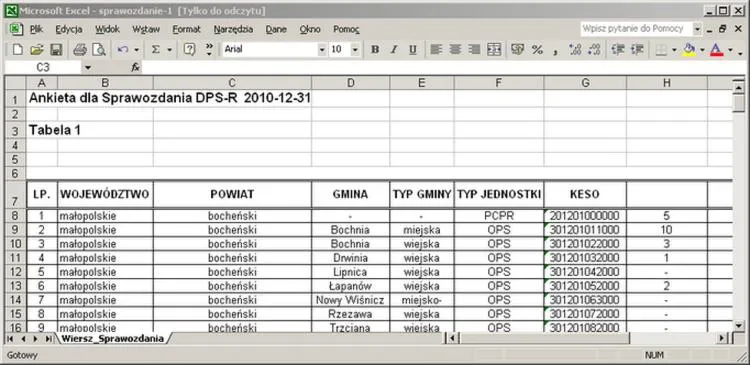
Task: Click the Undo arrow icon
Action: coord(123,49)
